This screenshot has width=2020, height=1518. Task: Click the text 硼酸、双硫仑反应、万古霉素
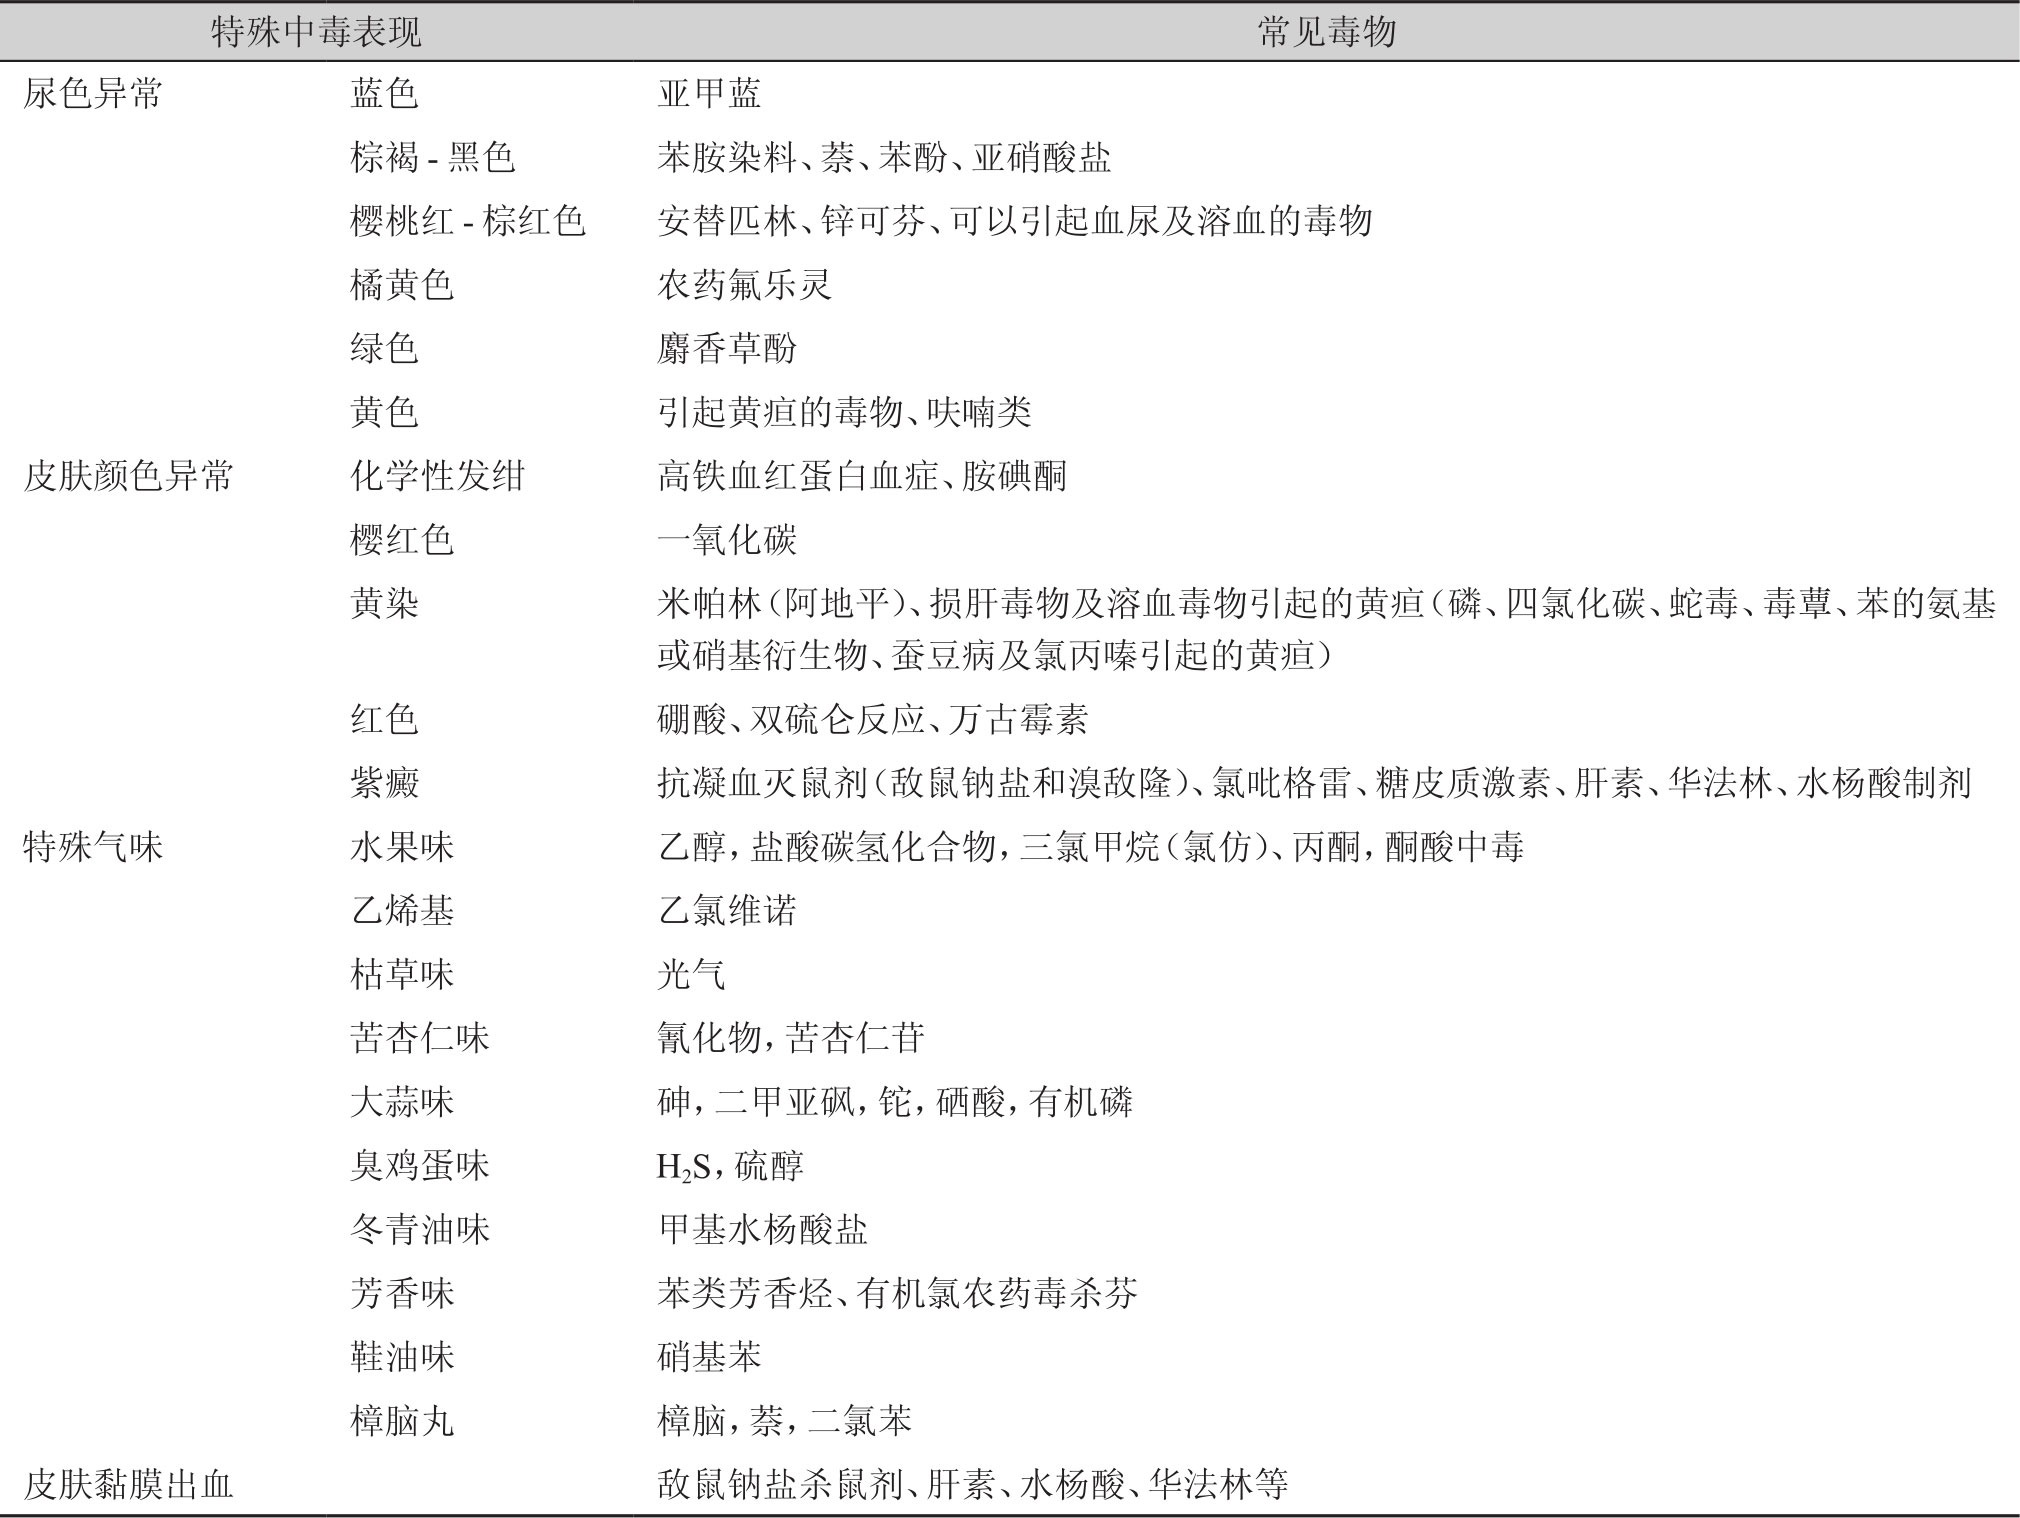873,720
